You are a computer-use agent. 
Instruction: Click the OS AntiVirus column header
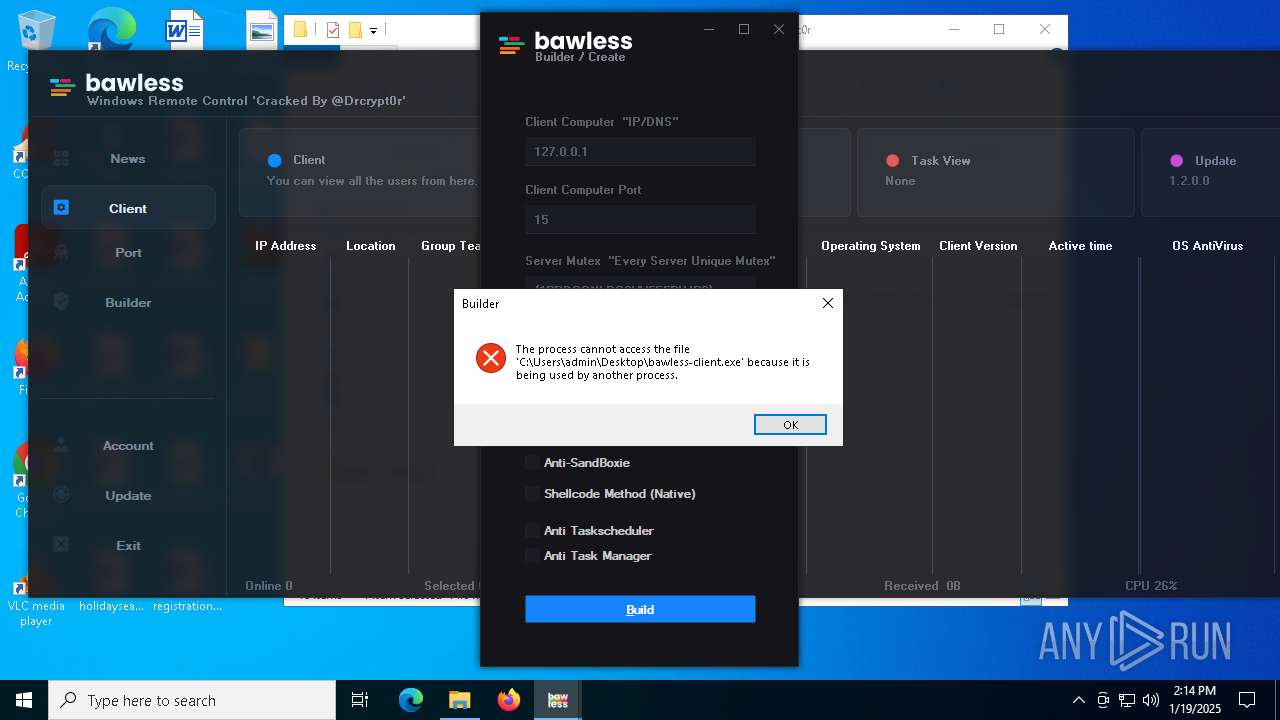tap(1207, 246)
